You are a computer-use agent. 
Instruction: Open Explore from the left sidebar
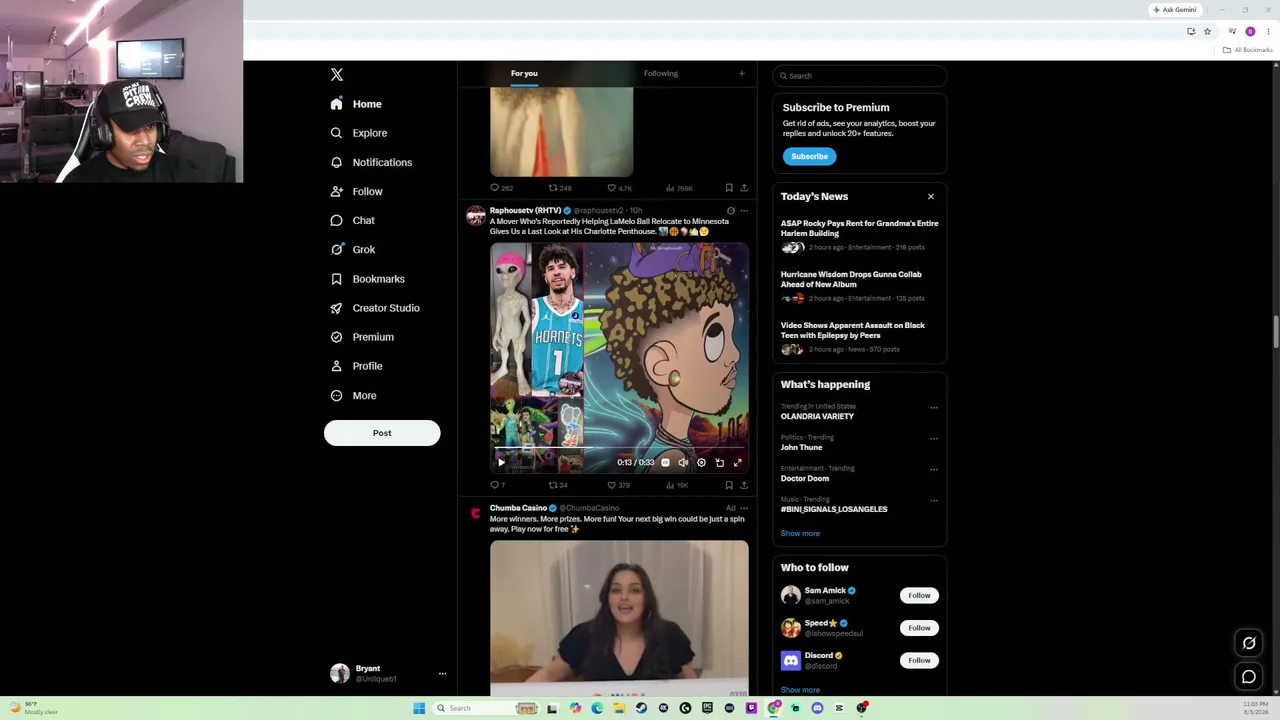[x=359, y=133]
